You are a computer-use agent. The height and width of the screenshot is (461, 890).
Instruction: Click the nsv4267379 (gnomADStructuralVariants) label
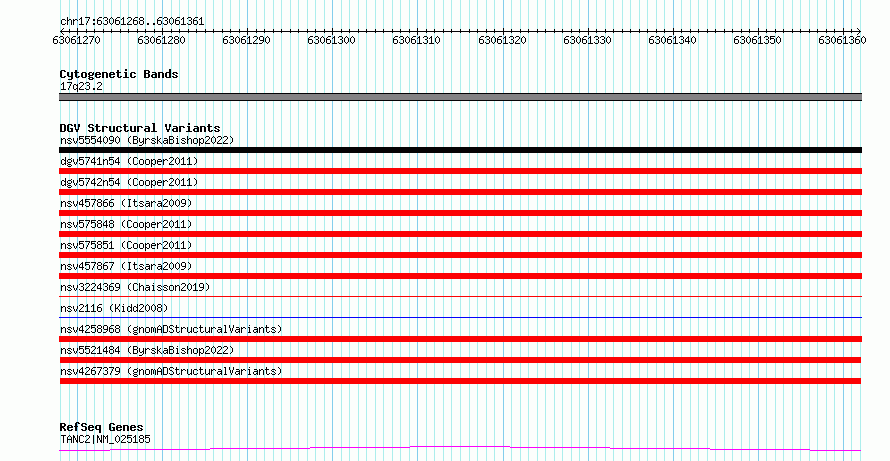click(171, 371)
